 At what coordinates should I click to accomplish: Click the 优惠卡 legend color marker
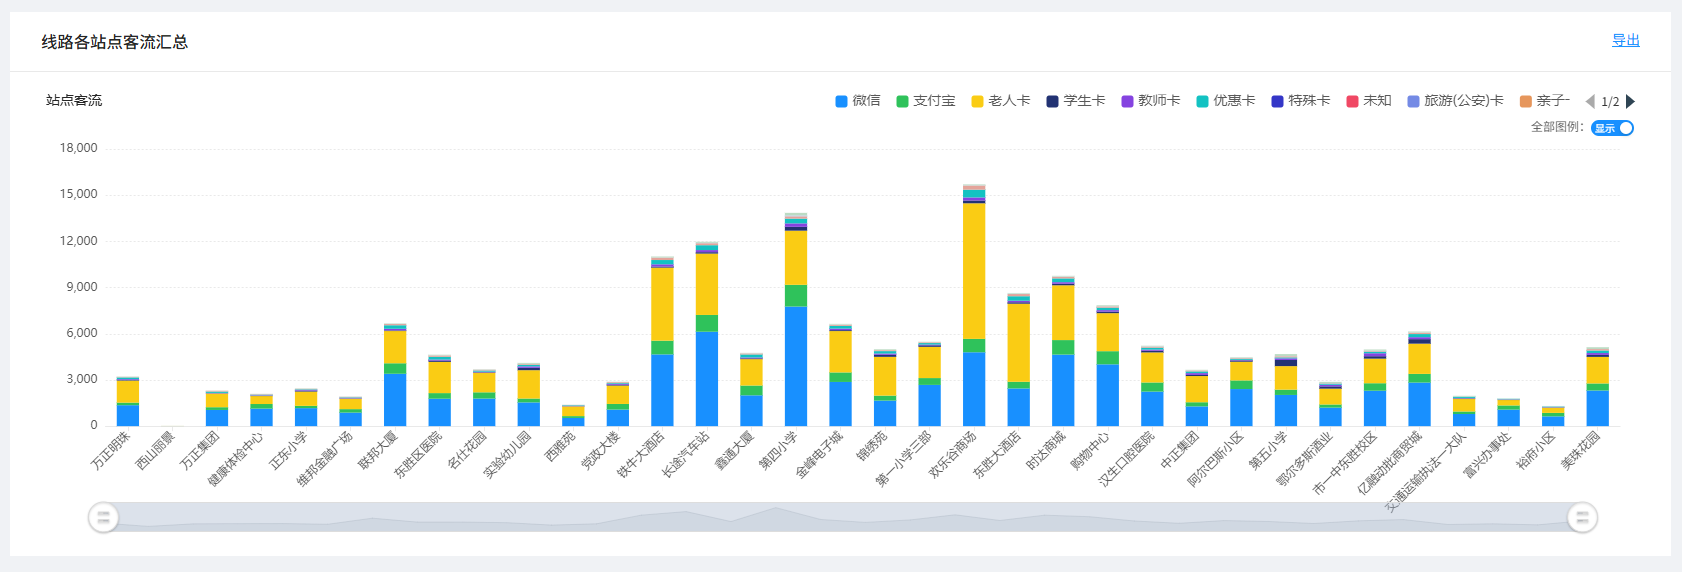pyautogui.click(x=1202, y=101)
